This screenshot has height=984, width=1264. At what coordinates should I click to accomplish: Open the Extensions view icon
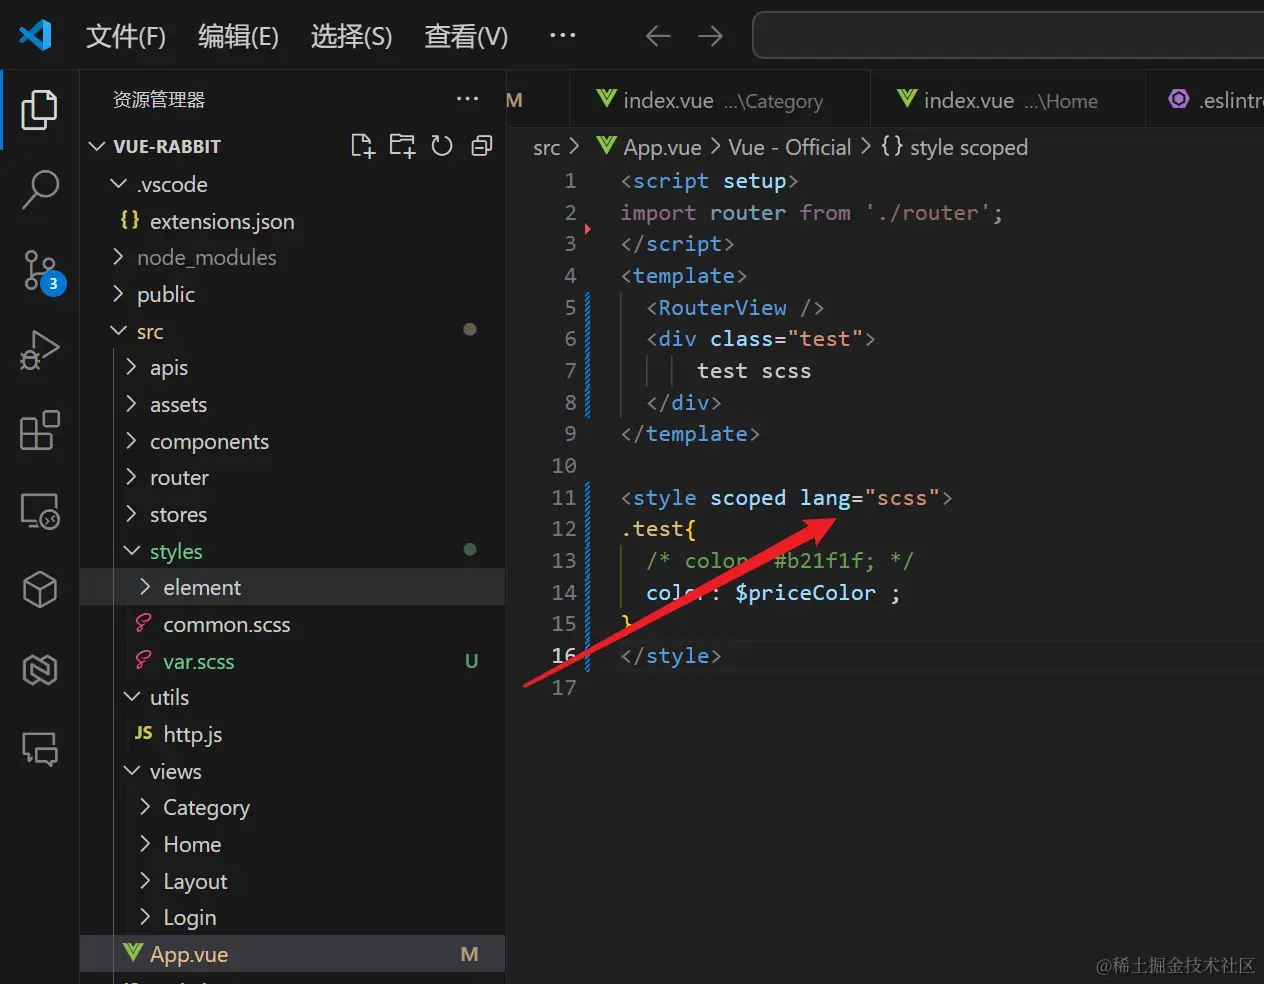(x=39, y=430)
